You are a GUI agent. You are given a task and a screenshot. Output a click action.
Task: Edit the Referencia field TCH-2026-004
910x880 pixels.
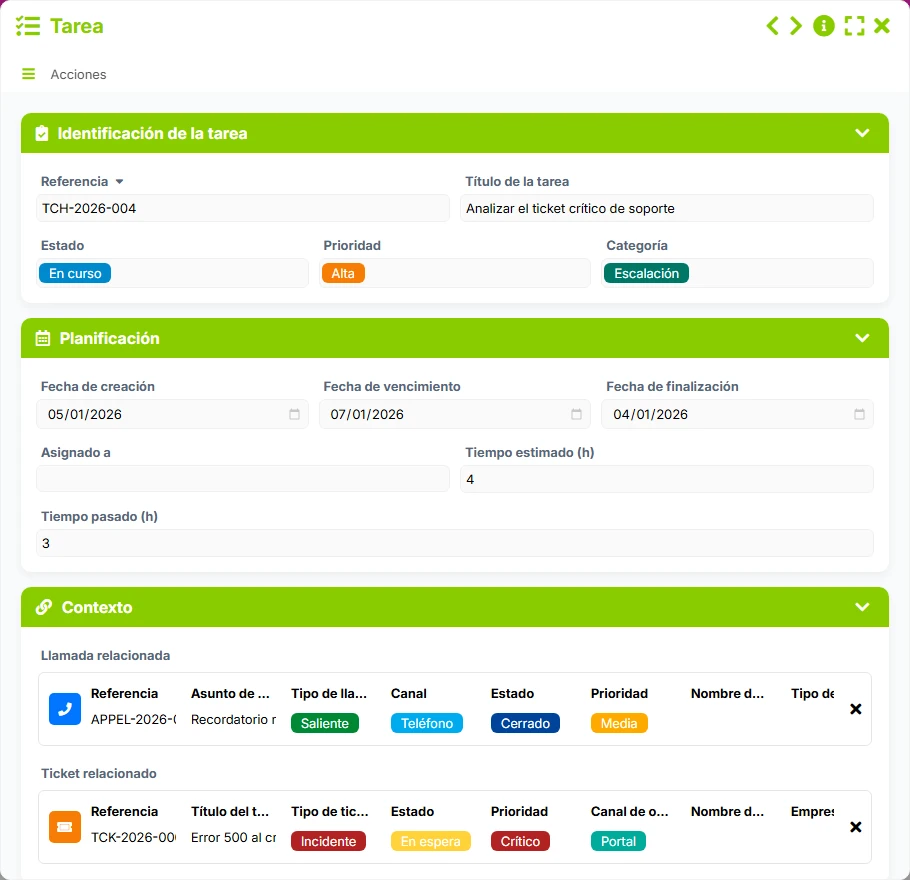click(243, 208)
